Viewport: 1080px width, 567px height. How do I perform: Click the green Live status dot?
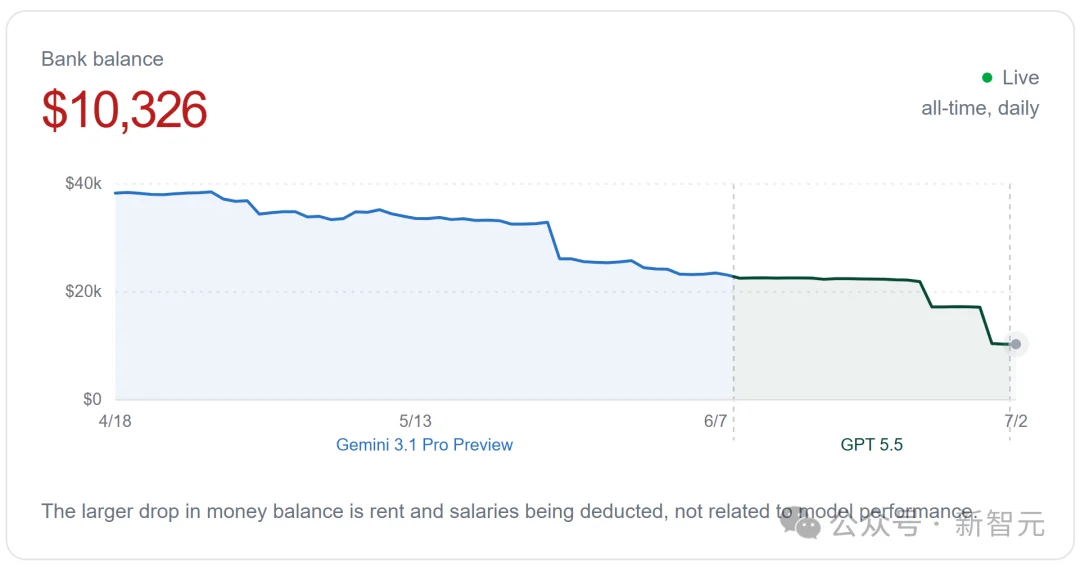click(x=987, y=78)
